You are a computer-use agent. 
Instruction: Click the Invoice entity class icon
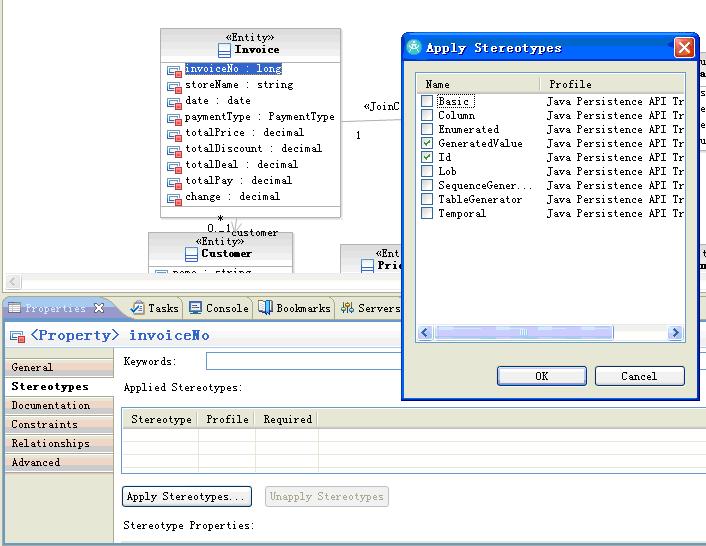(224, 50)
